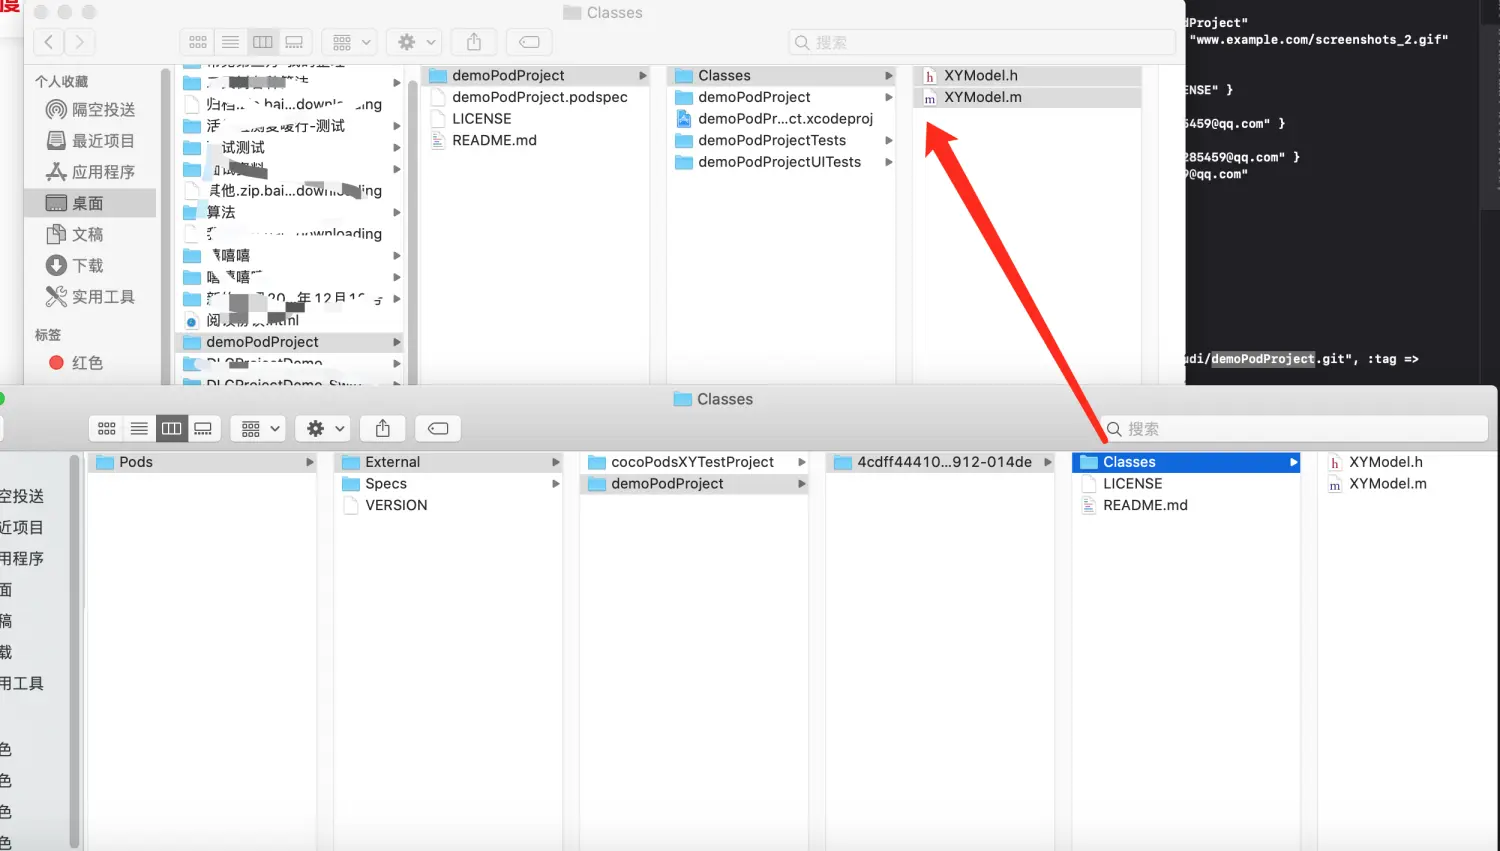Switch top window to icon view
Image resolution: width=1500 pixels, height=851 pixels.
tap(198, 42)
